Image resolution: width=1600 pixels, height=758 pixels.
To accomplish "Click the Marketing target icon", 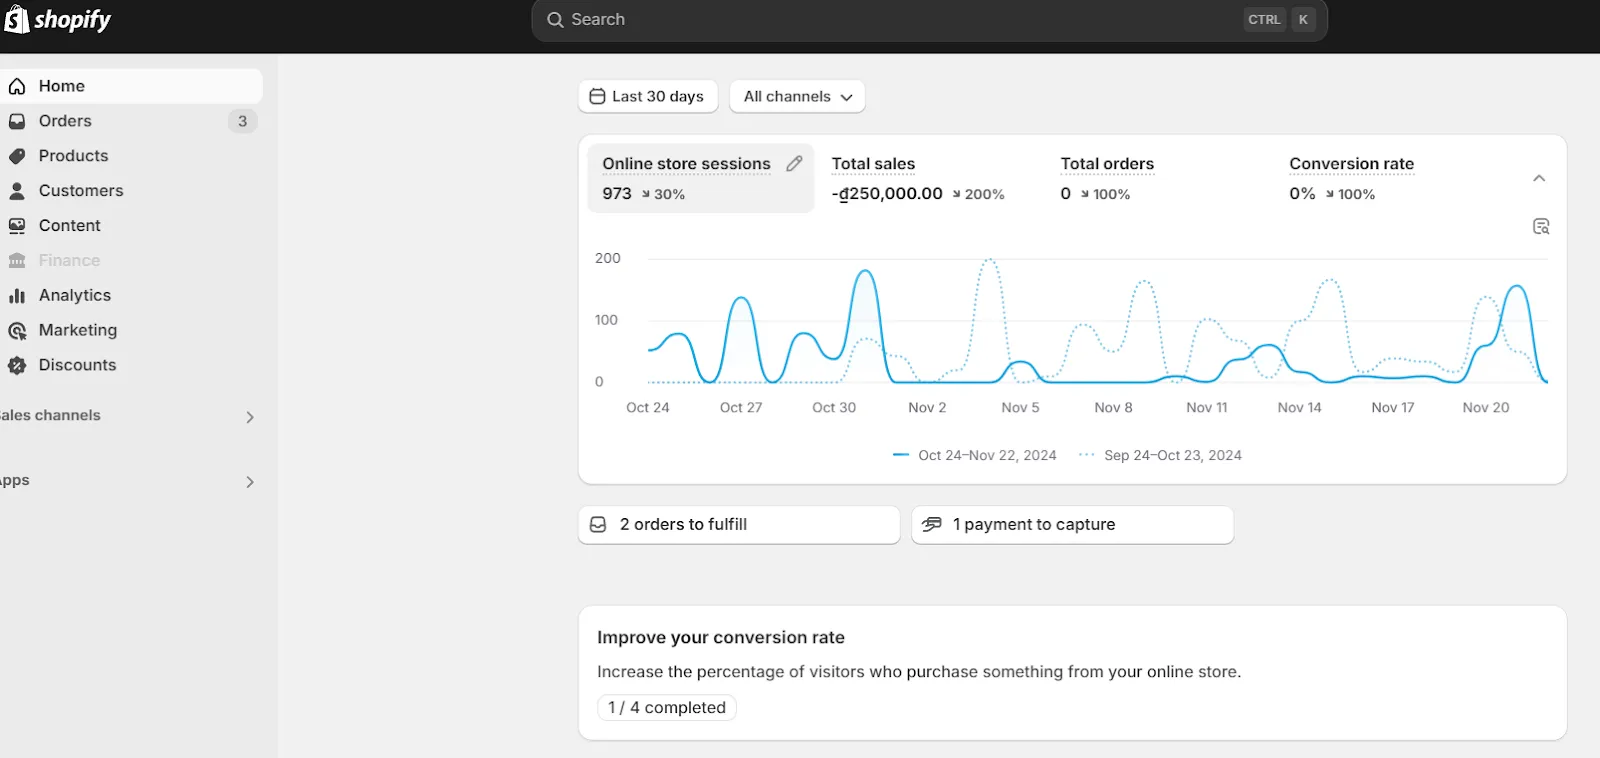I will (17, 331).
